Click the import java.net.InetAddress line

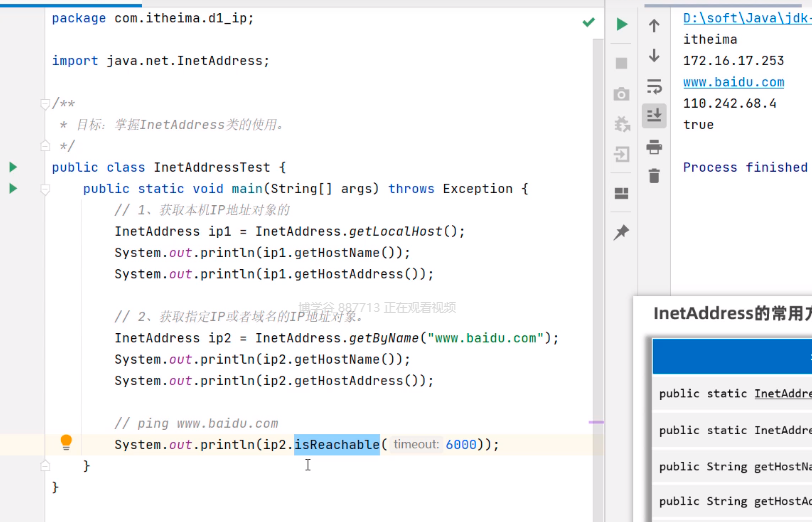[161, 61]
